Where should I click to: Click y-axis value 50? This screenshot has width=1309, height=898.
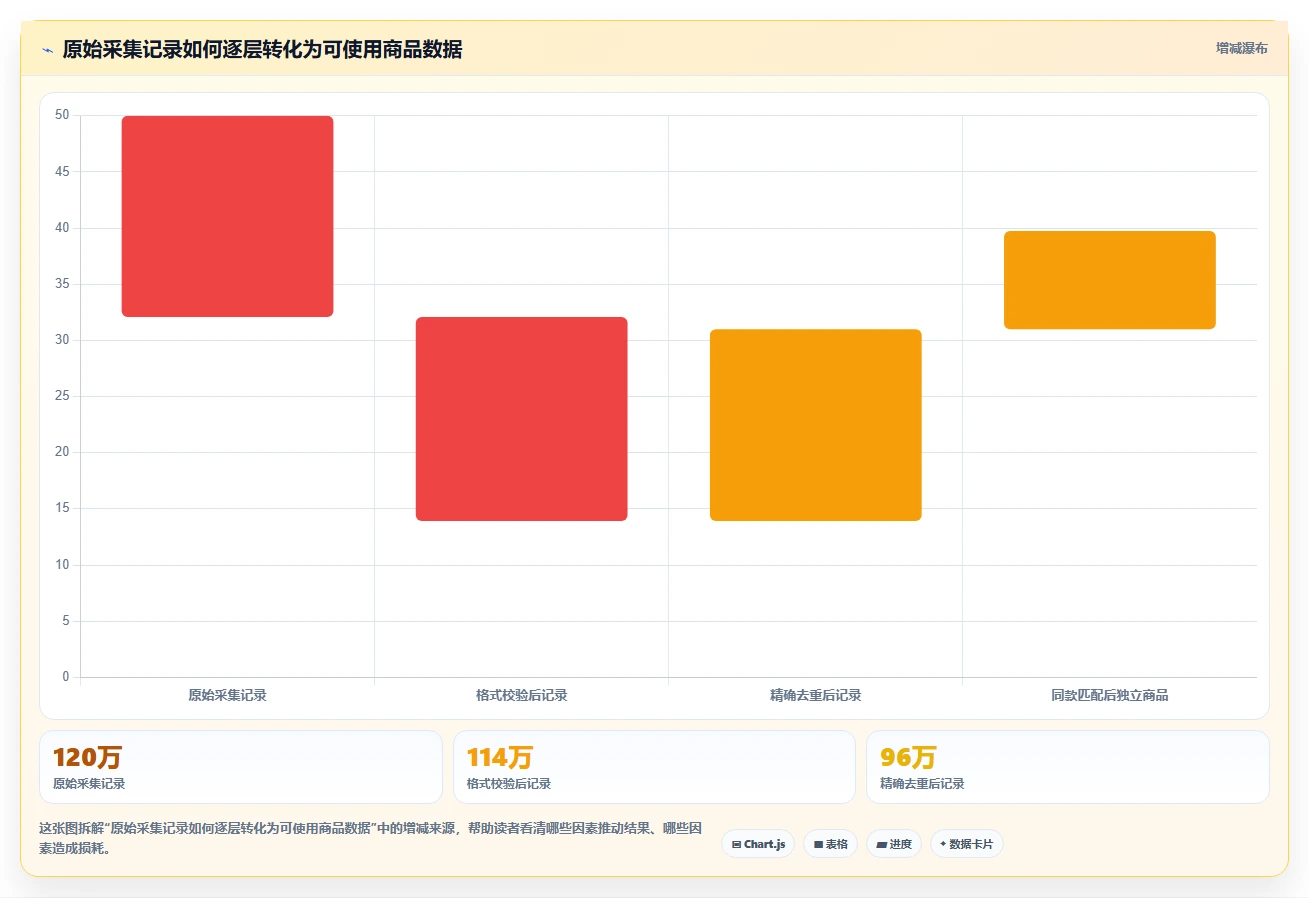pyautogui.click(x=62, y=115)
